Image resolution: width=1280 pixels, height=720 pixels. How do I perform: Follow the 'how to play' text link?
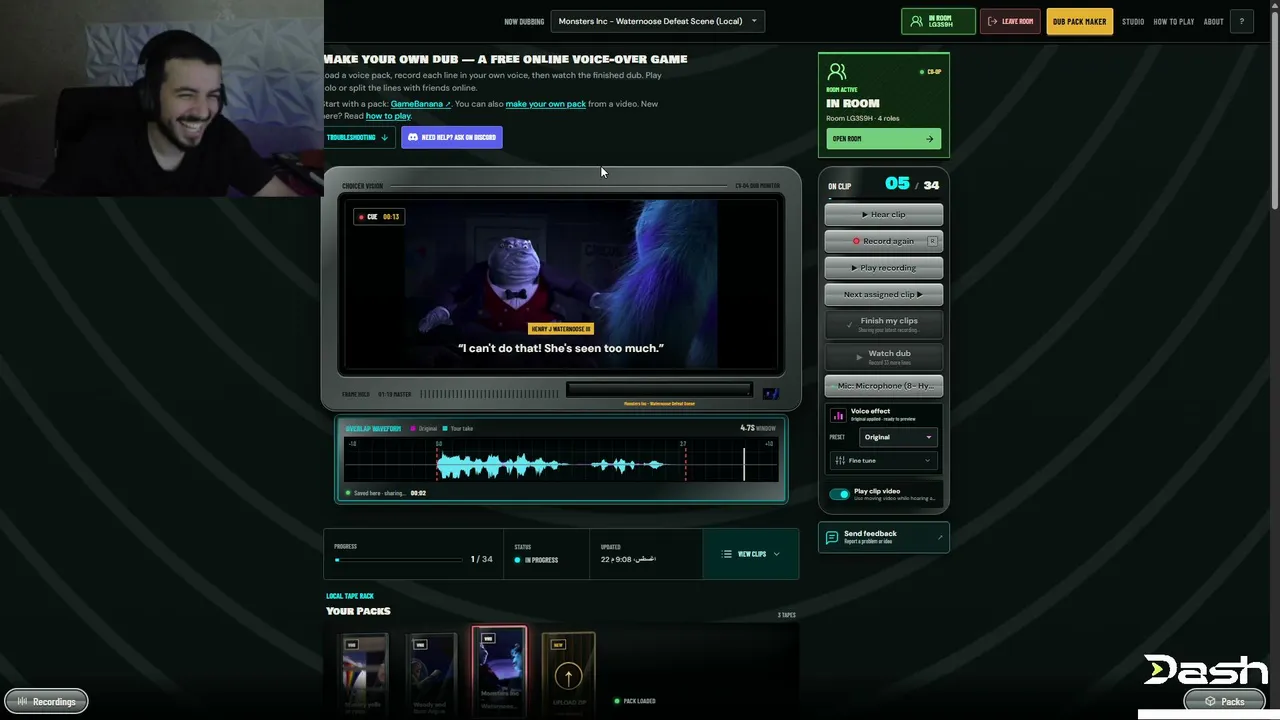(x=388, y=116)
